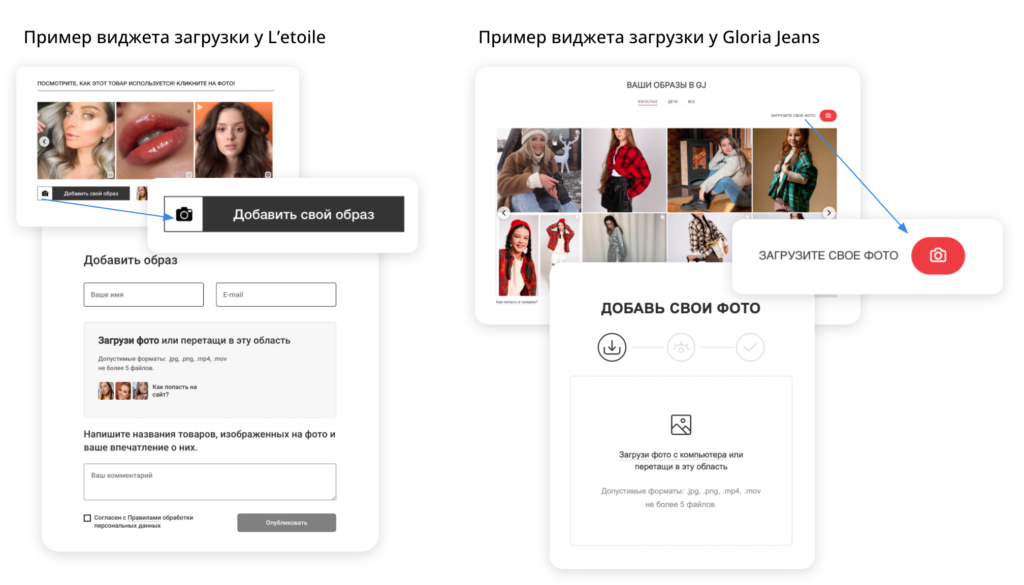This screenshot has width=1024, height=585.
Task: Click the previous arrow on the L'etoile photo carousel
Action: pos(44,141)
